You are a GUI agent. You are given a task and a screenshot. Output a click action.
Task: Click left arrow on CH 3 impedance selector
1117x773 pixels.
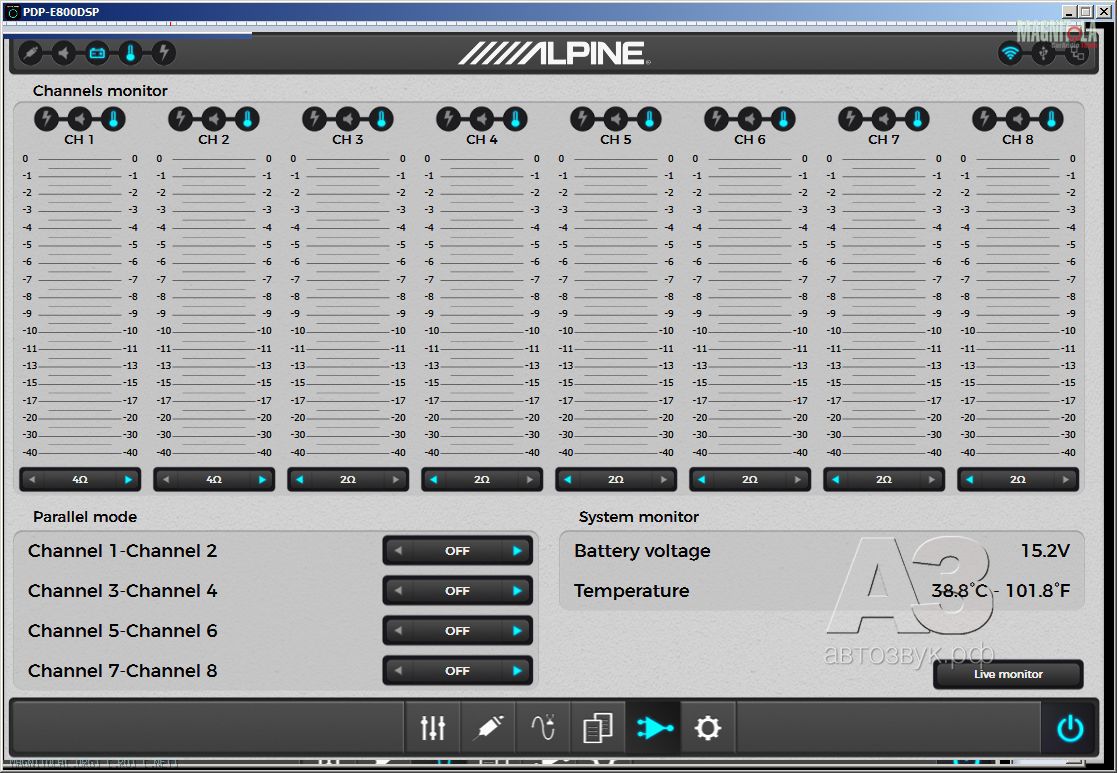[300, 479]
